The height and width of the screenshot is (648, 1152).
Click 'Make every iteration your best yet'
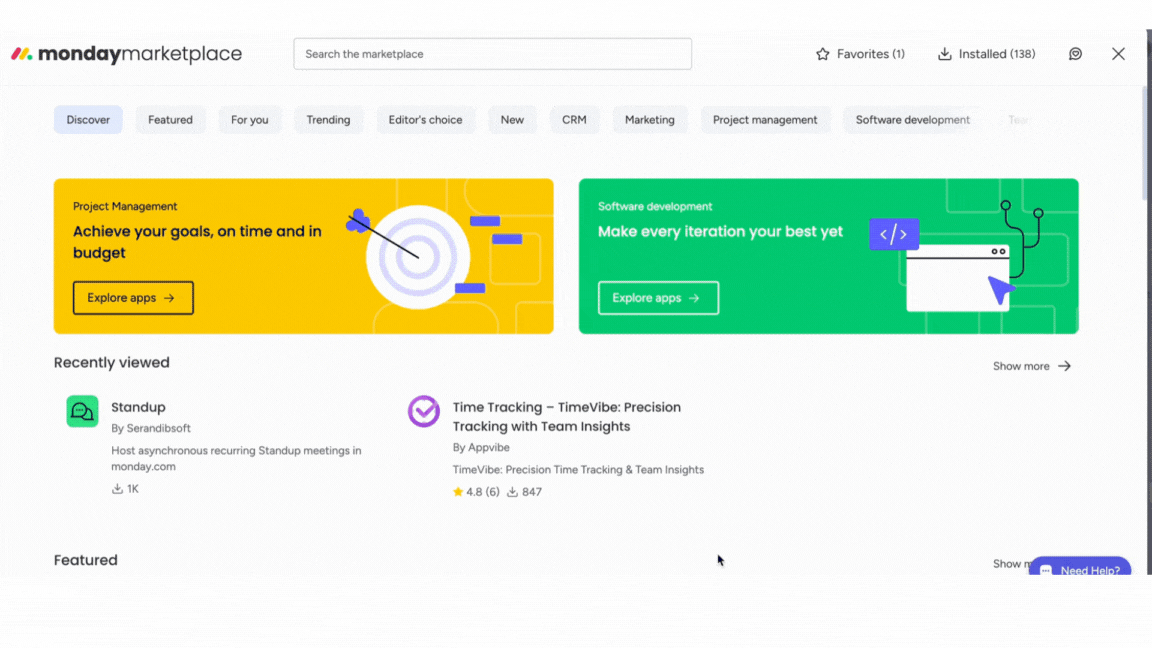click(x=720, y=231)
